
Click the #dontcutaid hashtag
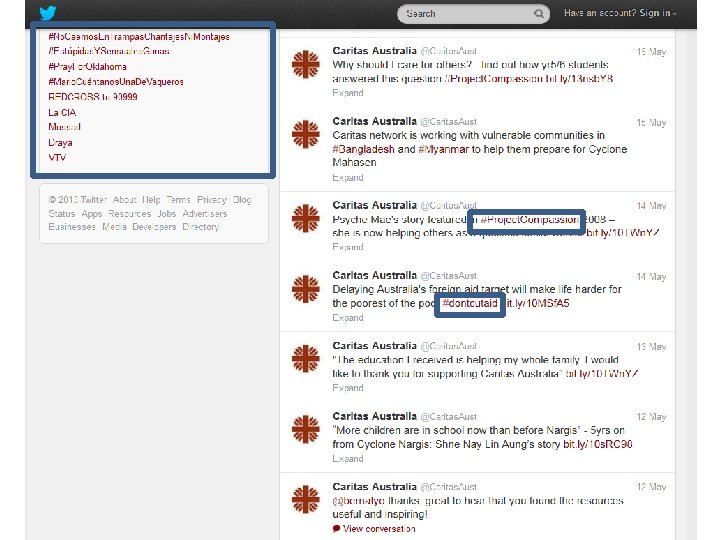coord(470,304)
